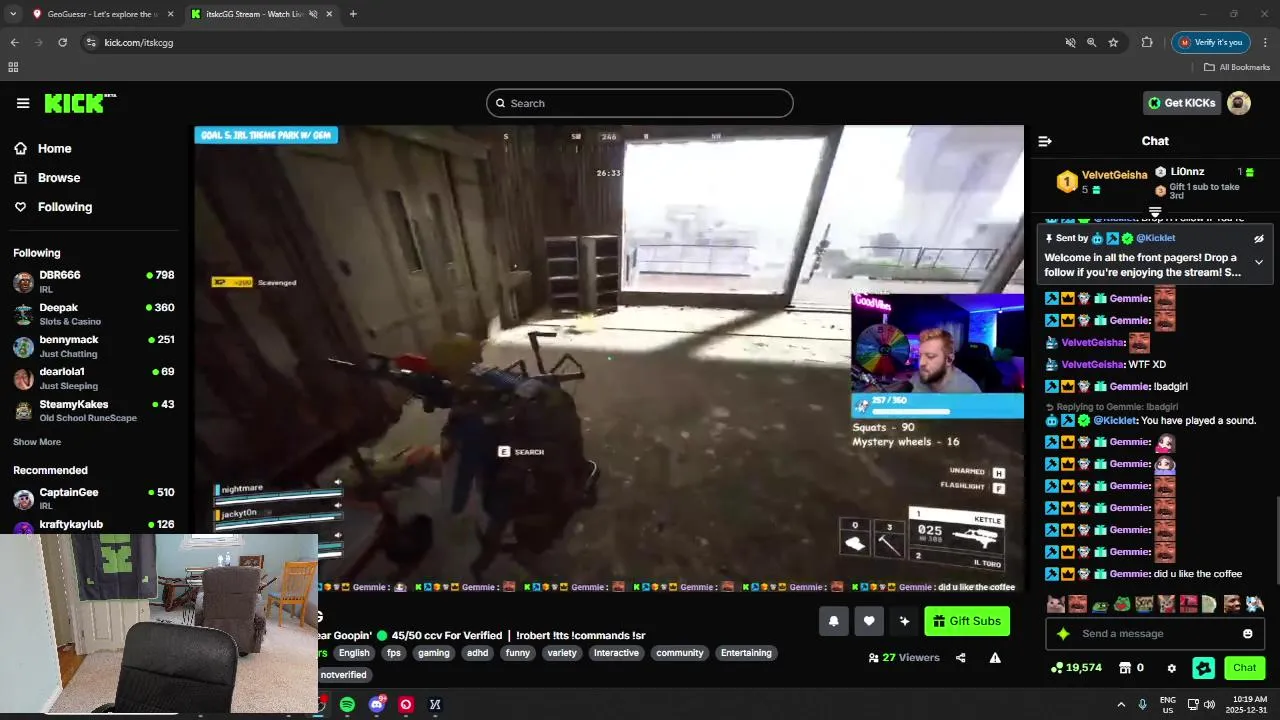Reload the page
Viewport: 1280px width, 720px height.
[x=62, y=42]
